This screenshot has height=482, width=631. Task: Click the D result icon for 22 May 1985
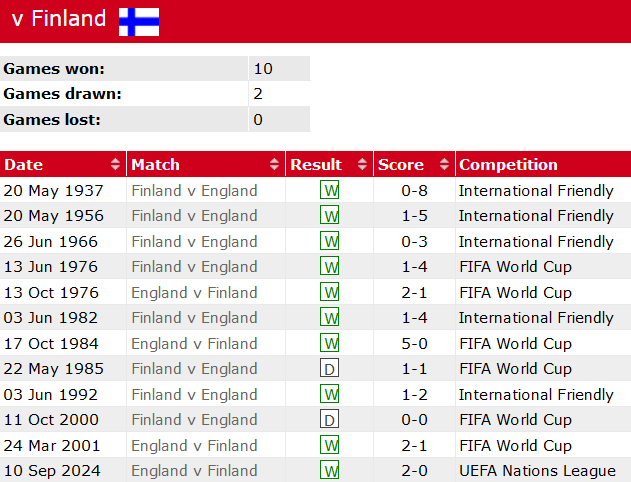330,369
